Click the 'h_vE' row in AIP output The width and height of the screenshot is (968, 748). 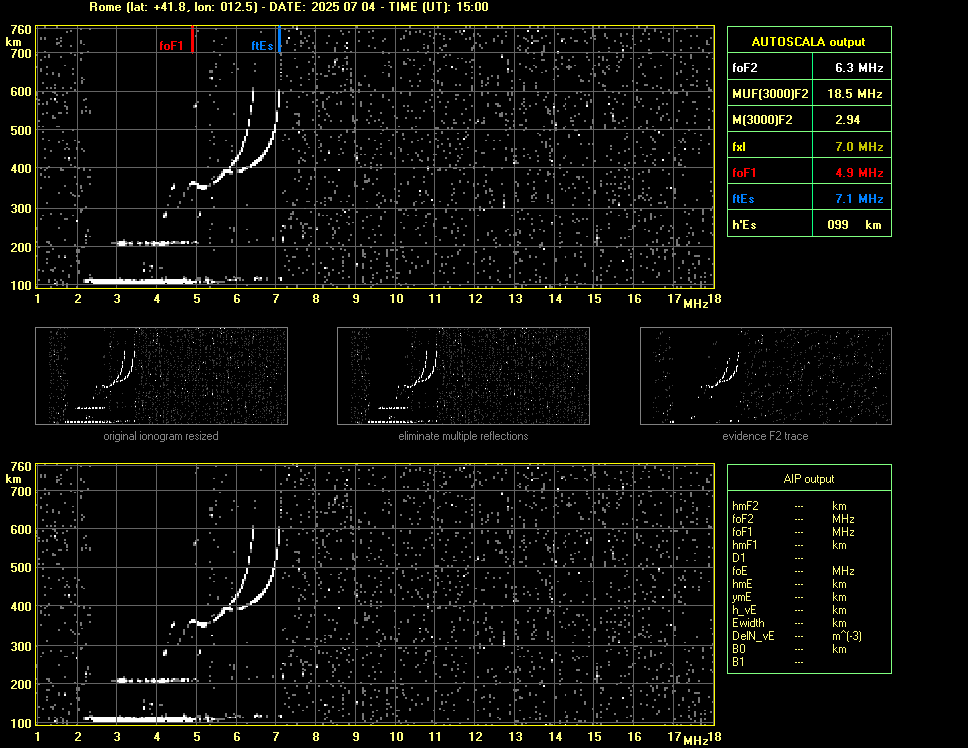(x=789, y=610)
